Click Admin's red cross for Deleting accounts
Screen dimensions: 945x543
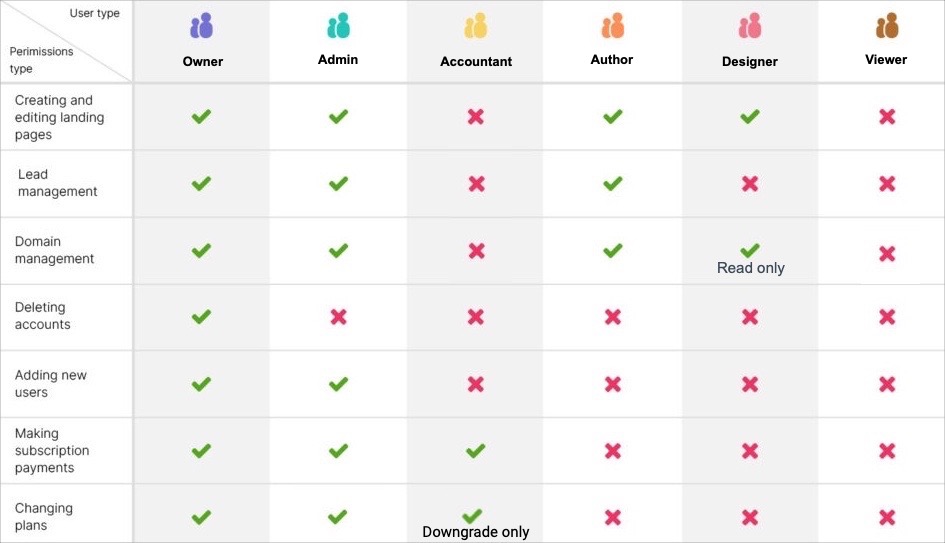click(x=338, y=317)
